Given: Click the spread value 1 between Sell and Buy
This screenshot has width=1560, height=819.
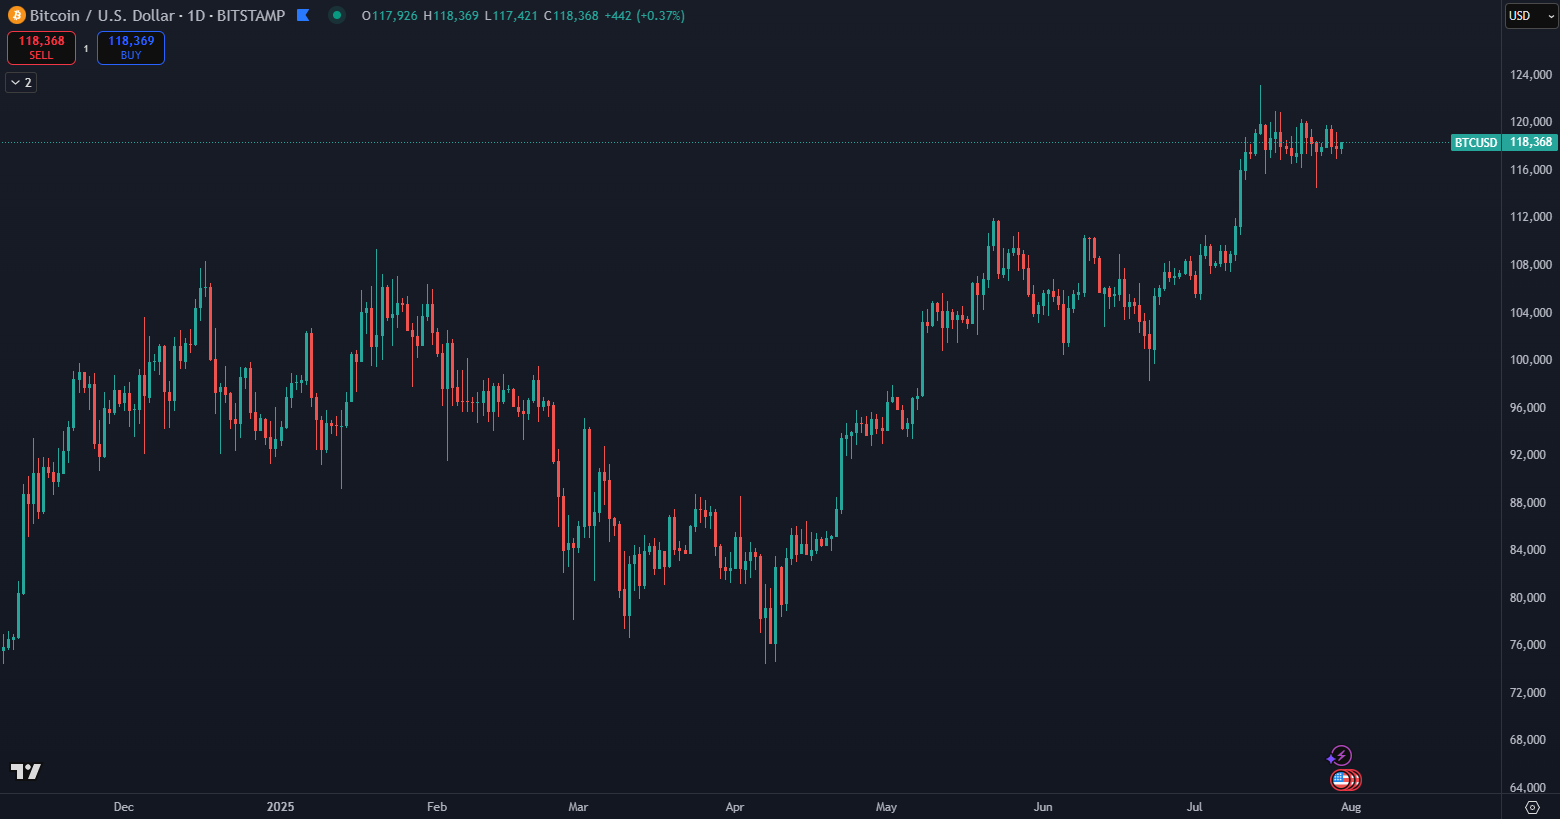Looking at the screenshot, I should pyautogui.click(x=86, y=48).
